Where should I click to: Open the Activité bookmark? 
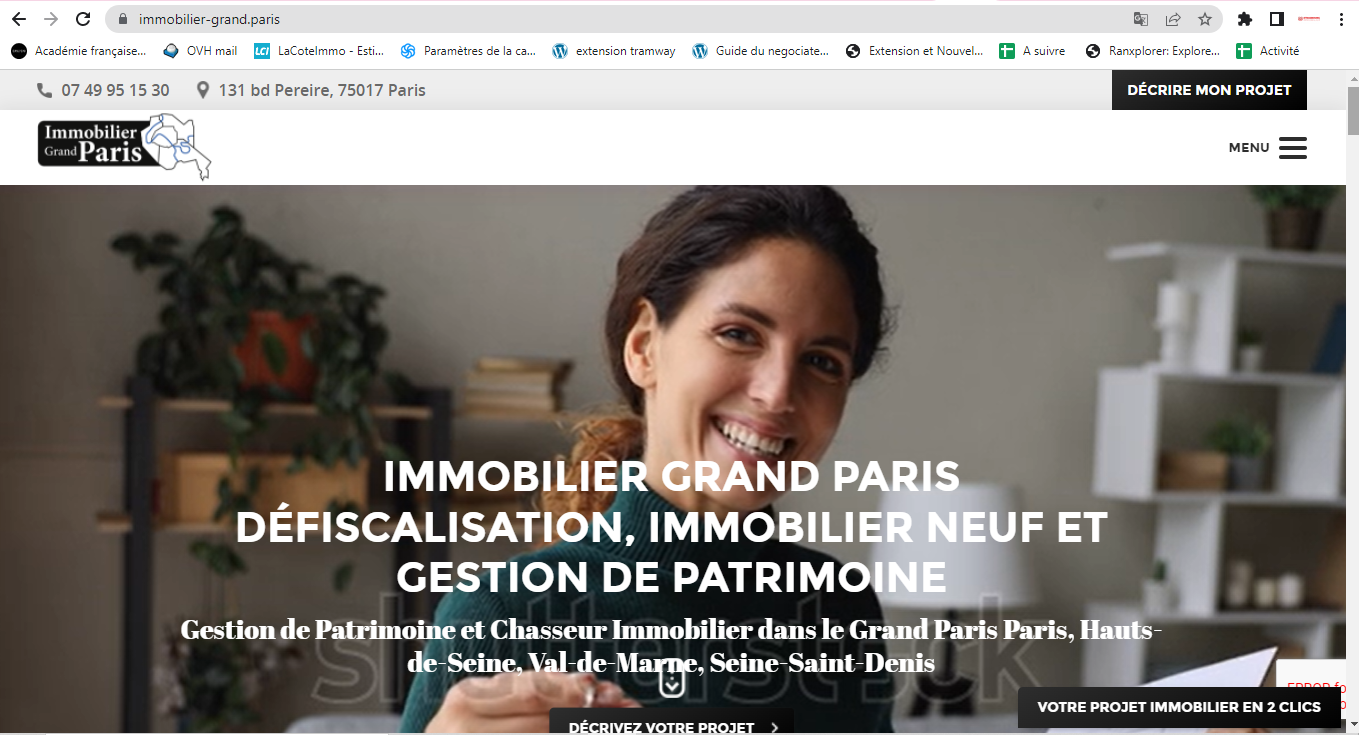click(x=1267, y=51)
